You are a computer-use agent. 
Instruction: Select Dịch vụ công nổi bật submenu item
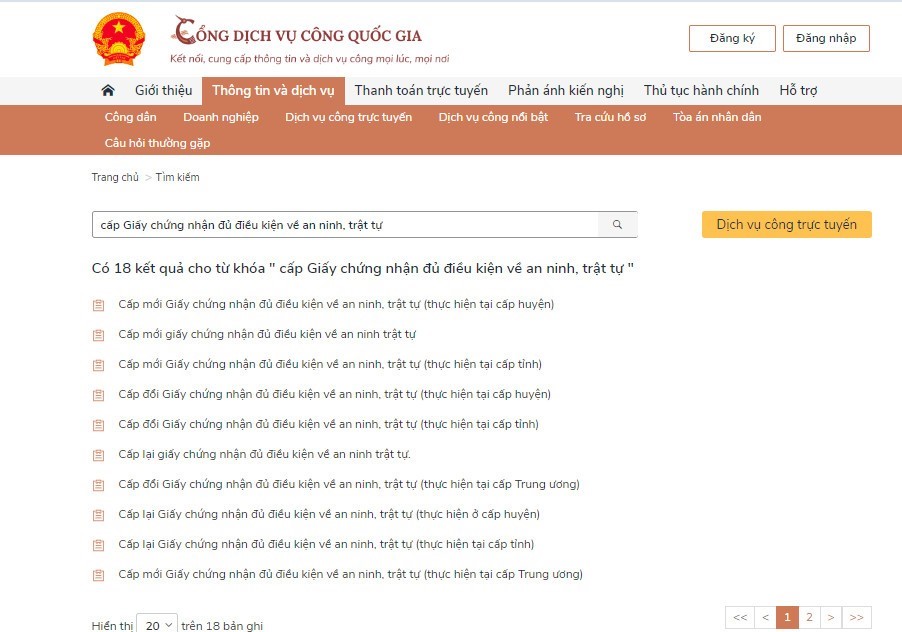[x=493, y=117]
